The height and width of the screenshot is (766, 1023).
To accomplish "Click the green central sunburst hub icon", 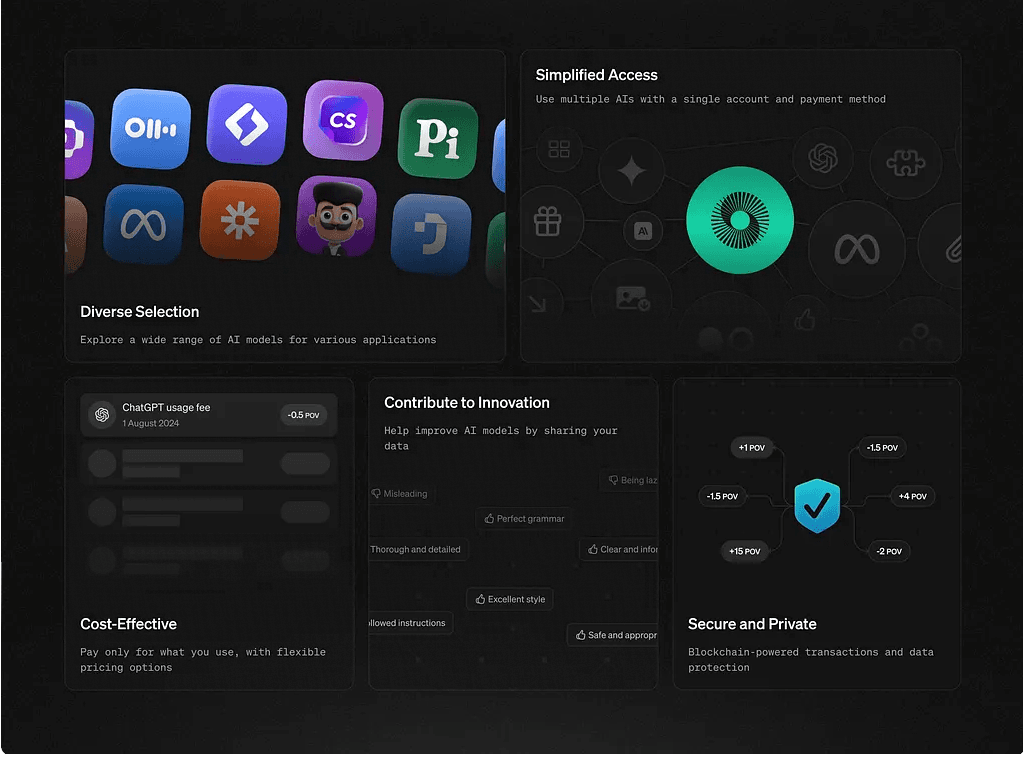I will click(740, 220).
